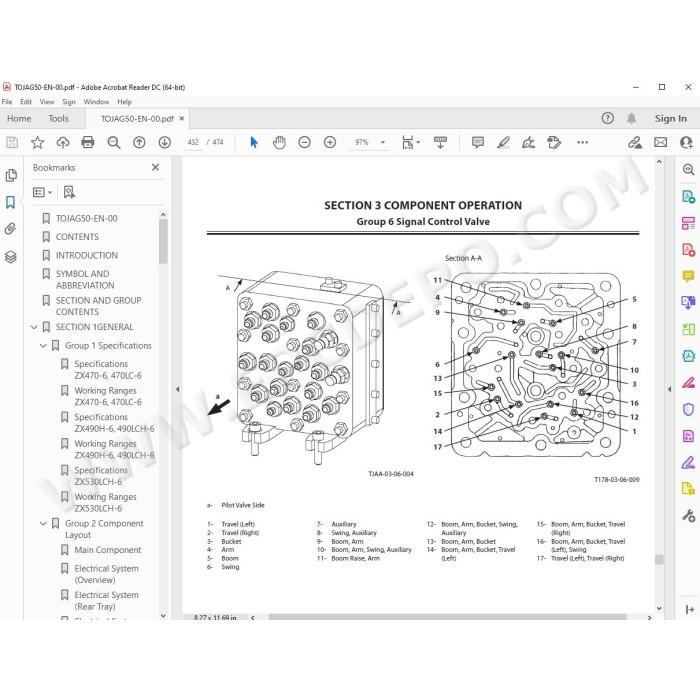Image resolution: width=700 pixels, height=700 pixels.
Task: Open bookmarks options menu dropdown
Action: coord(42,192)
